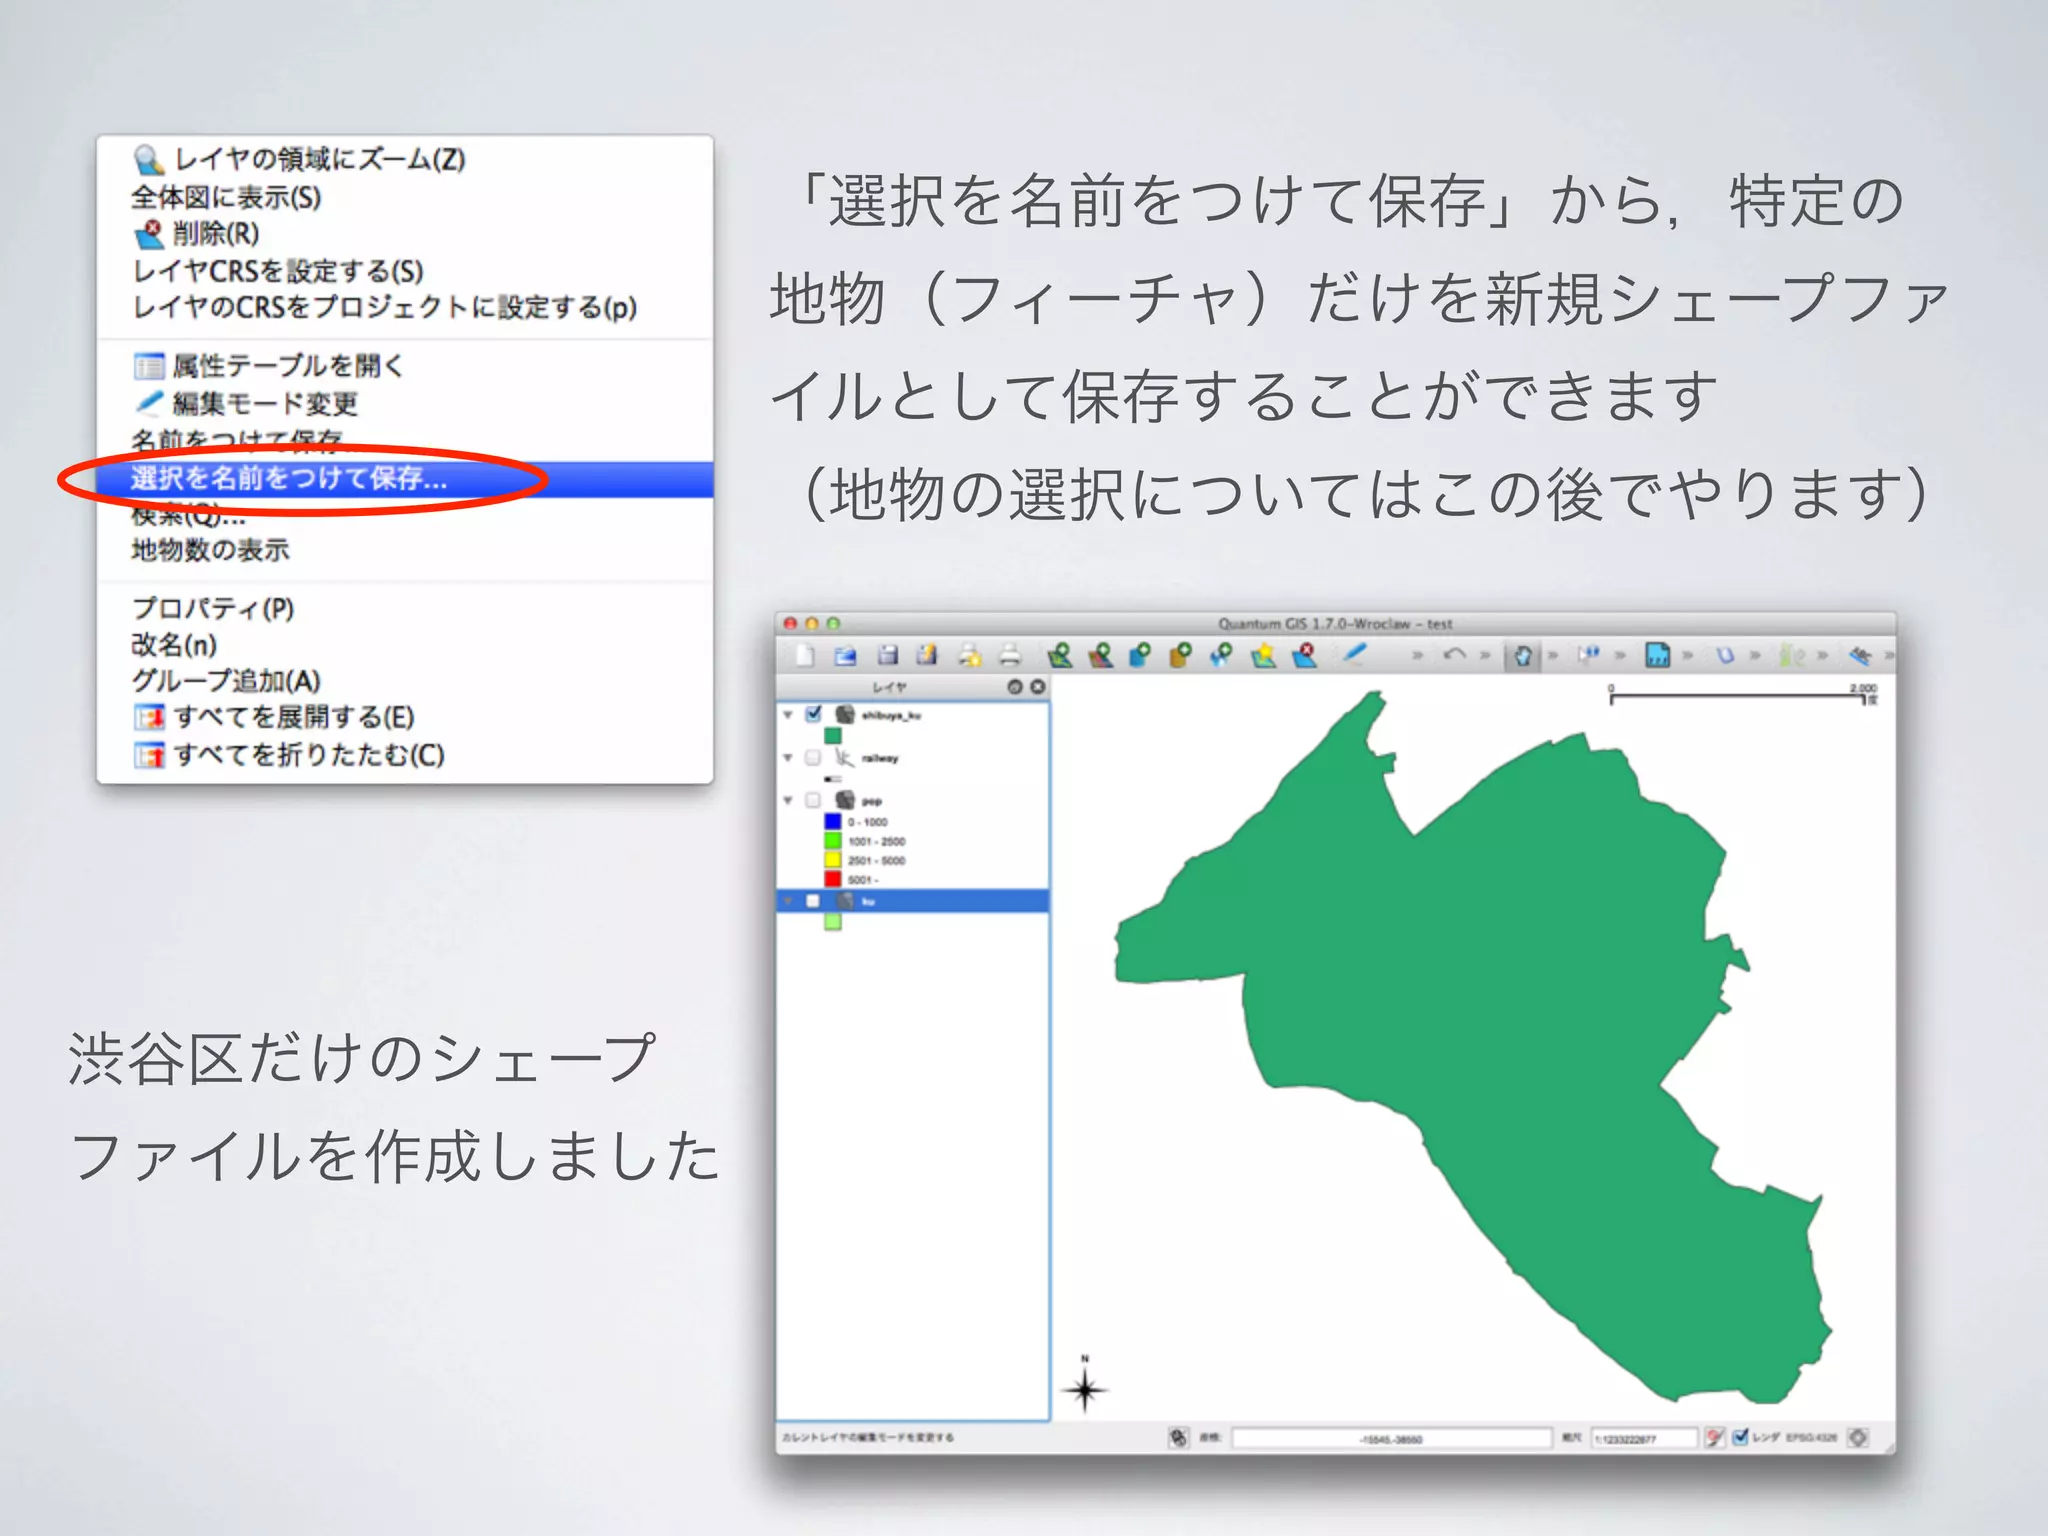Check the ku layer checkbox
2048x1536 pixels.
point(813,901)
